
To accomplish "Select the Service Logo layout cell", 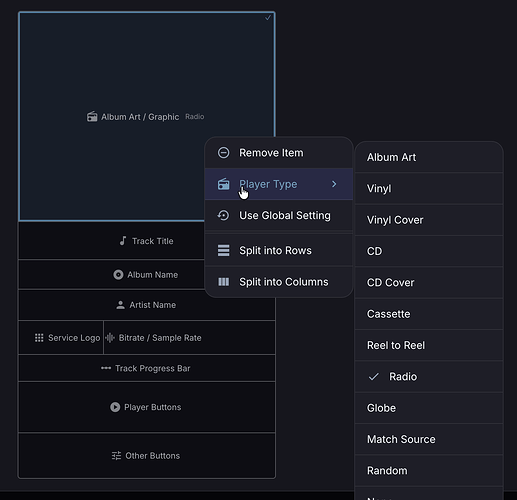I will tap(61, 338).
